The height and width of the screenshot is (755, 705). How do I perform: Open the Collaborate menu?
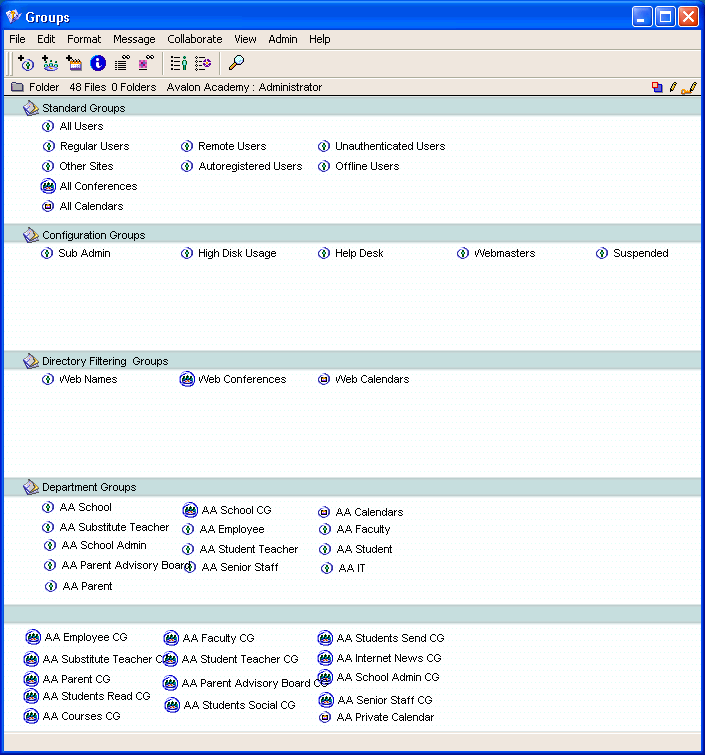pyautogui.click(x=194, y=39)
